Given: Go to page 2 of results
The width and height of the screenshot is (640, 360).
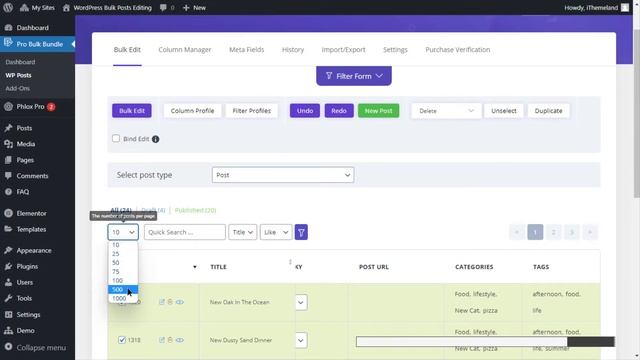Looking at the screenshot, I should pyautogui.click(x=553, y=232).
